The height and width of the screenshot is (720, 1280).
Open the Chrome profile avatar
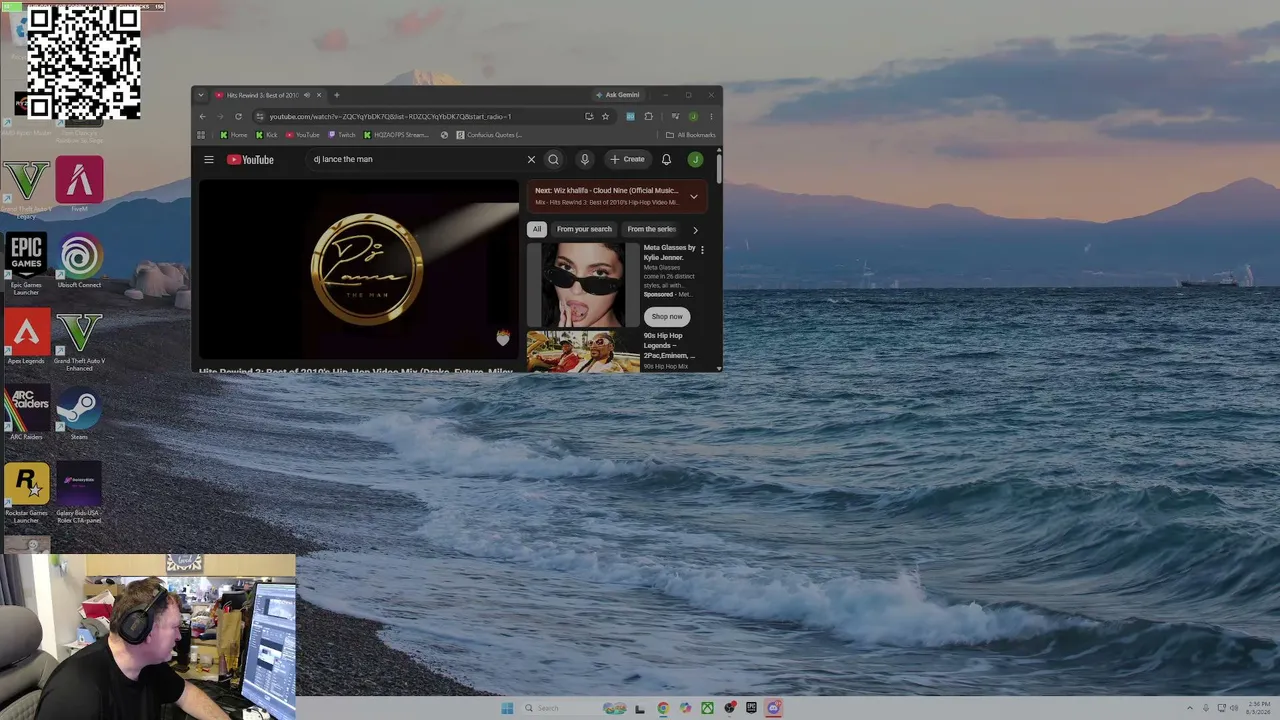tap(693, 116)
